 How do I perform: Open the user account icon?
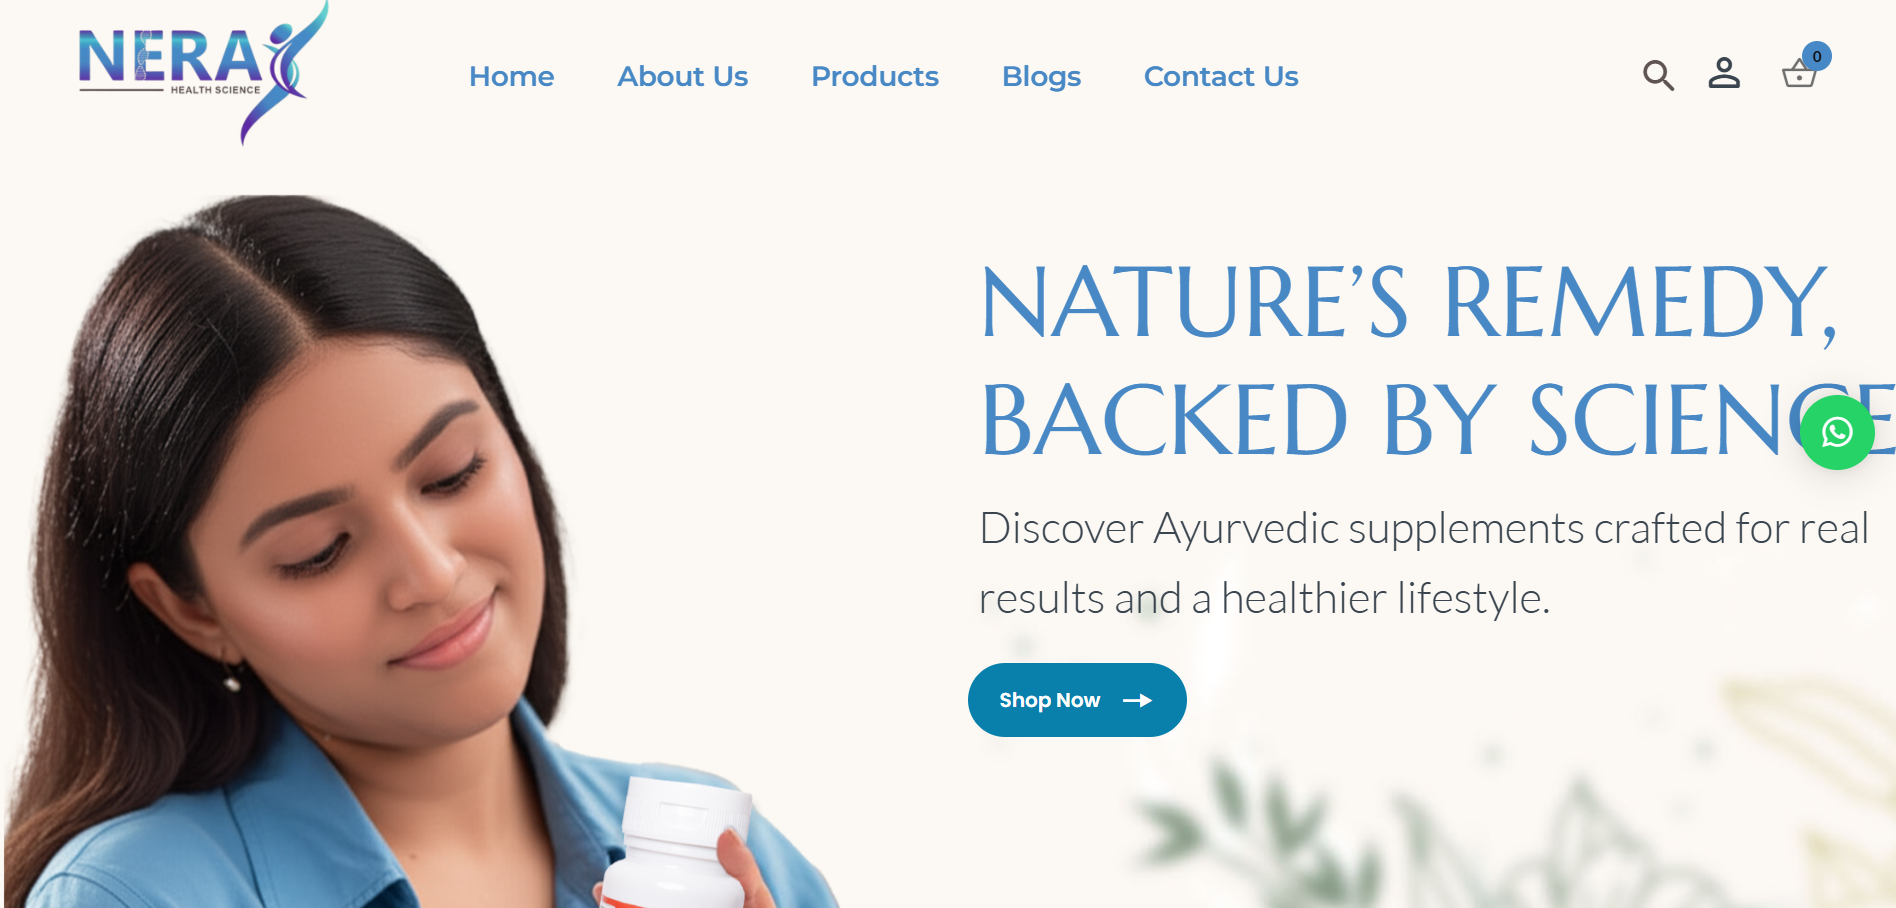1724,73
